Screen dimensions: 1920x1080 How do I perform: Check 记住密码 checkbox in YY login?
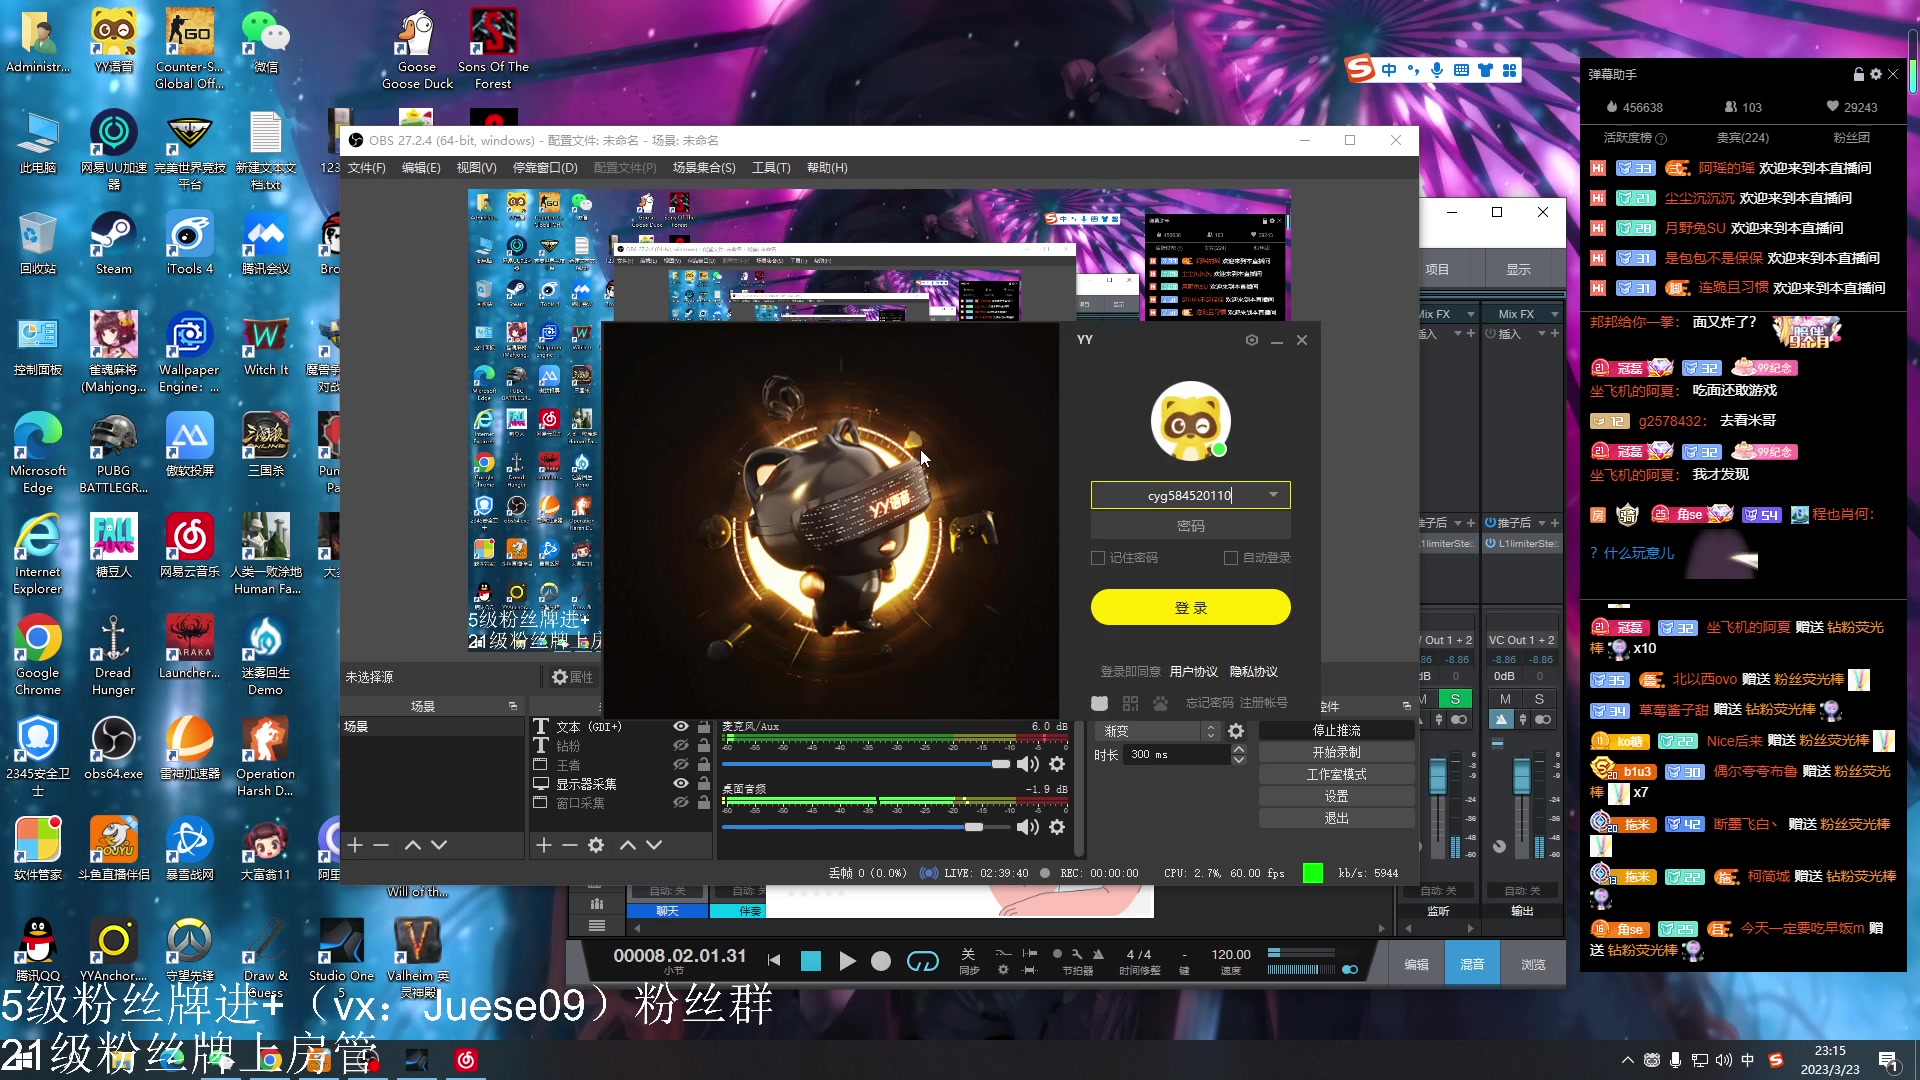coord(1098,558)
